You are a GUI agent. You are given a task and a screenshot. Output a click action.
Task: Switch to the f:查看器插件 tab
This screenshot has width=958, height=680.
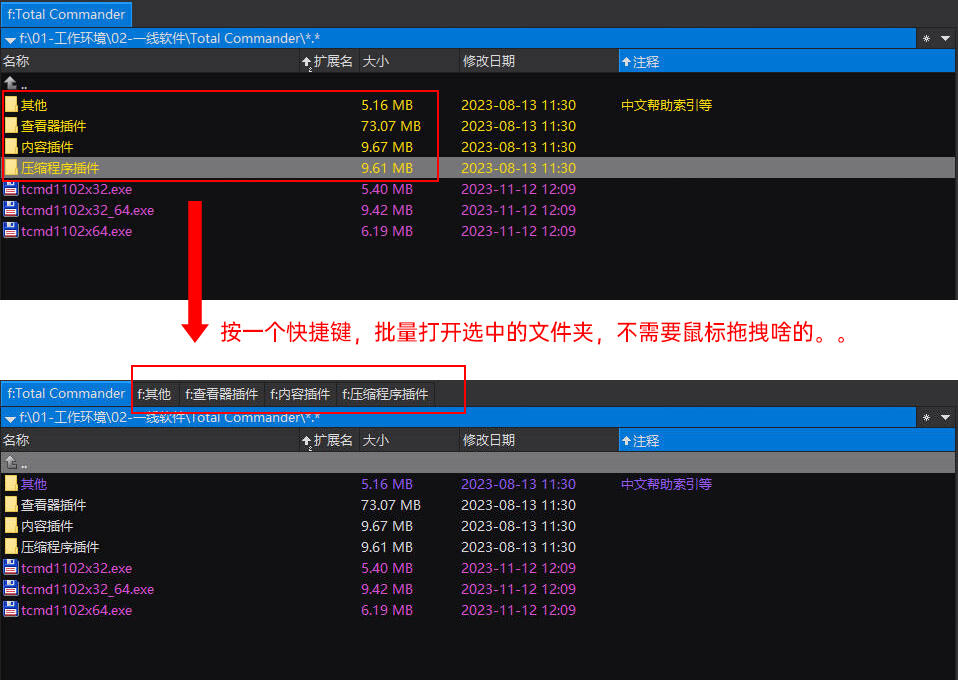click(221, 394)
